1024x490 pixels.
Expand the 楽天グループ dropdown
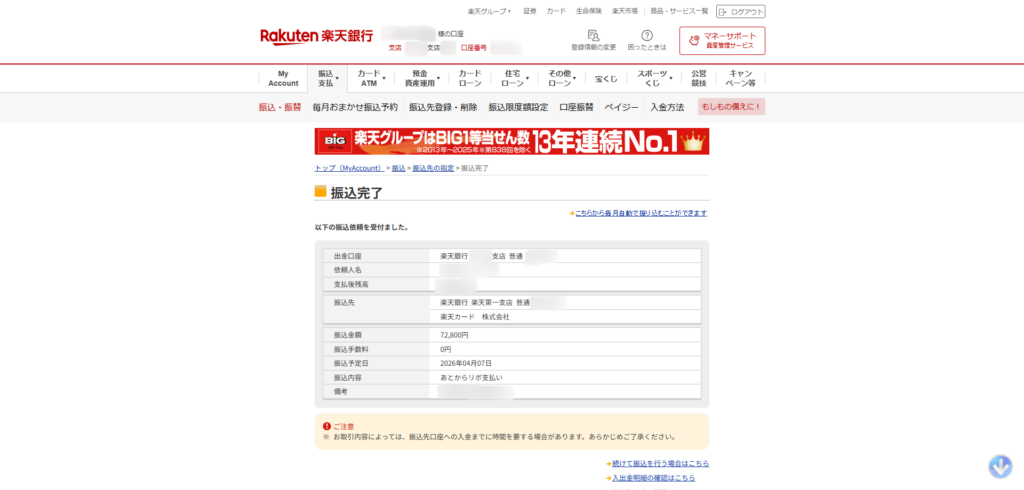pos(489,11)
